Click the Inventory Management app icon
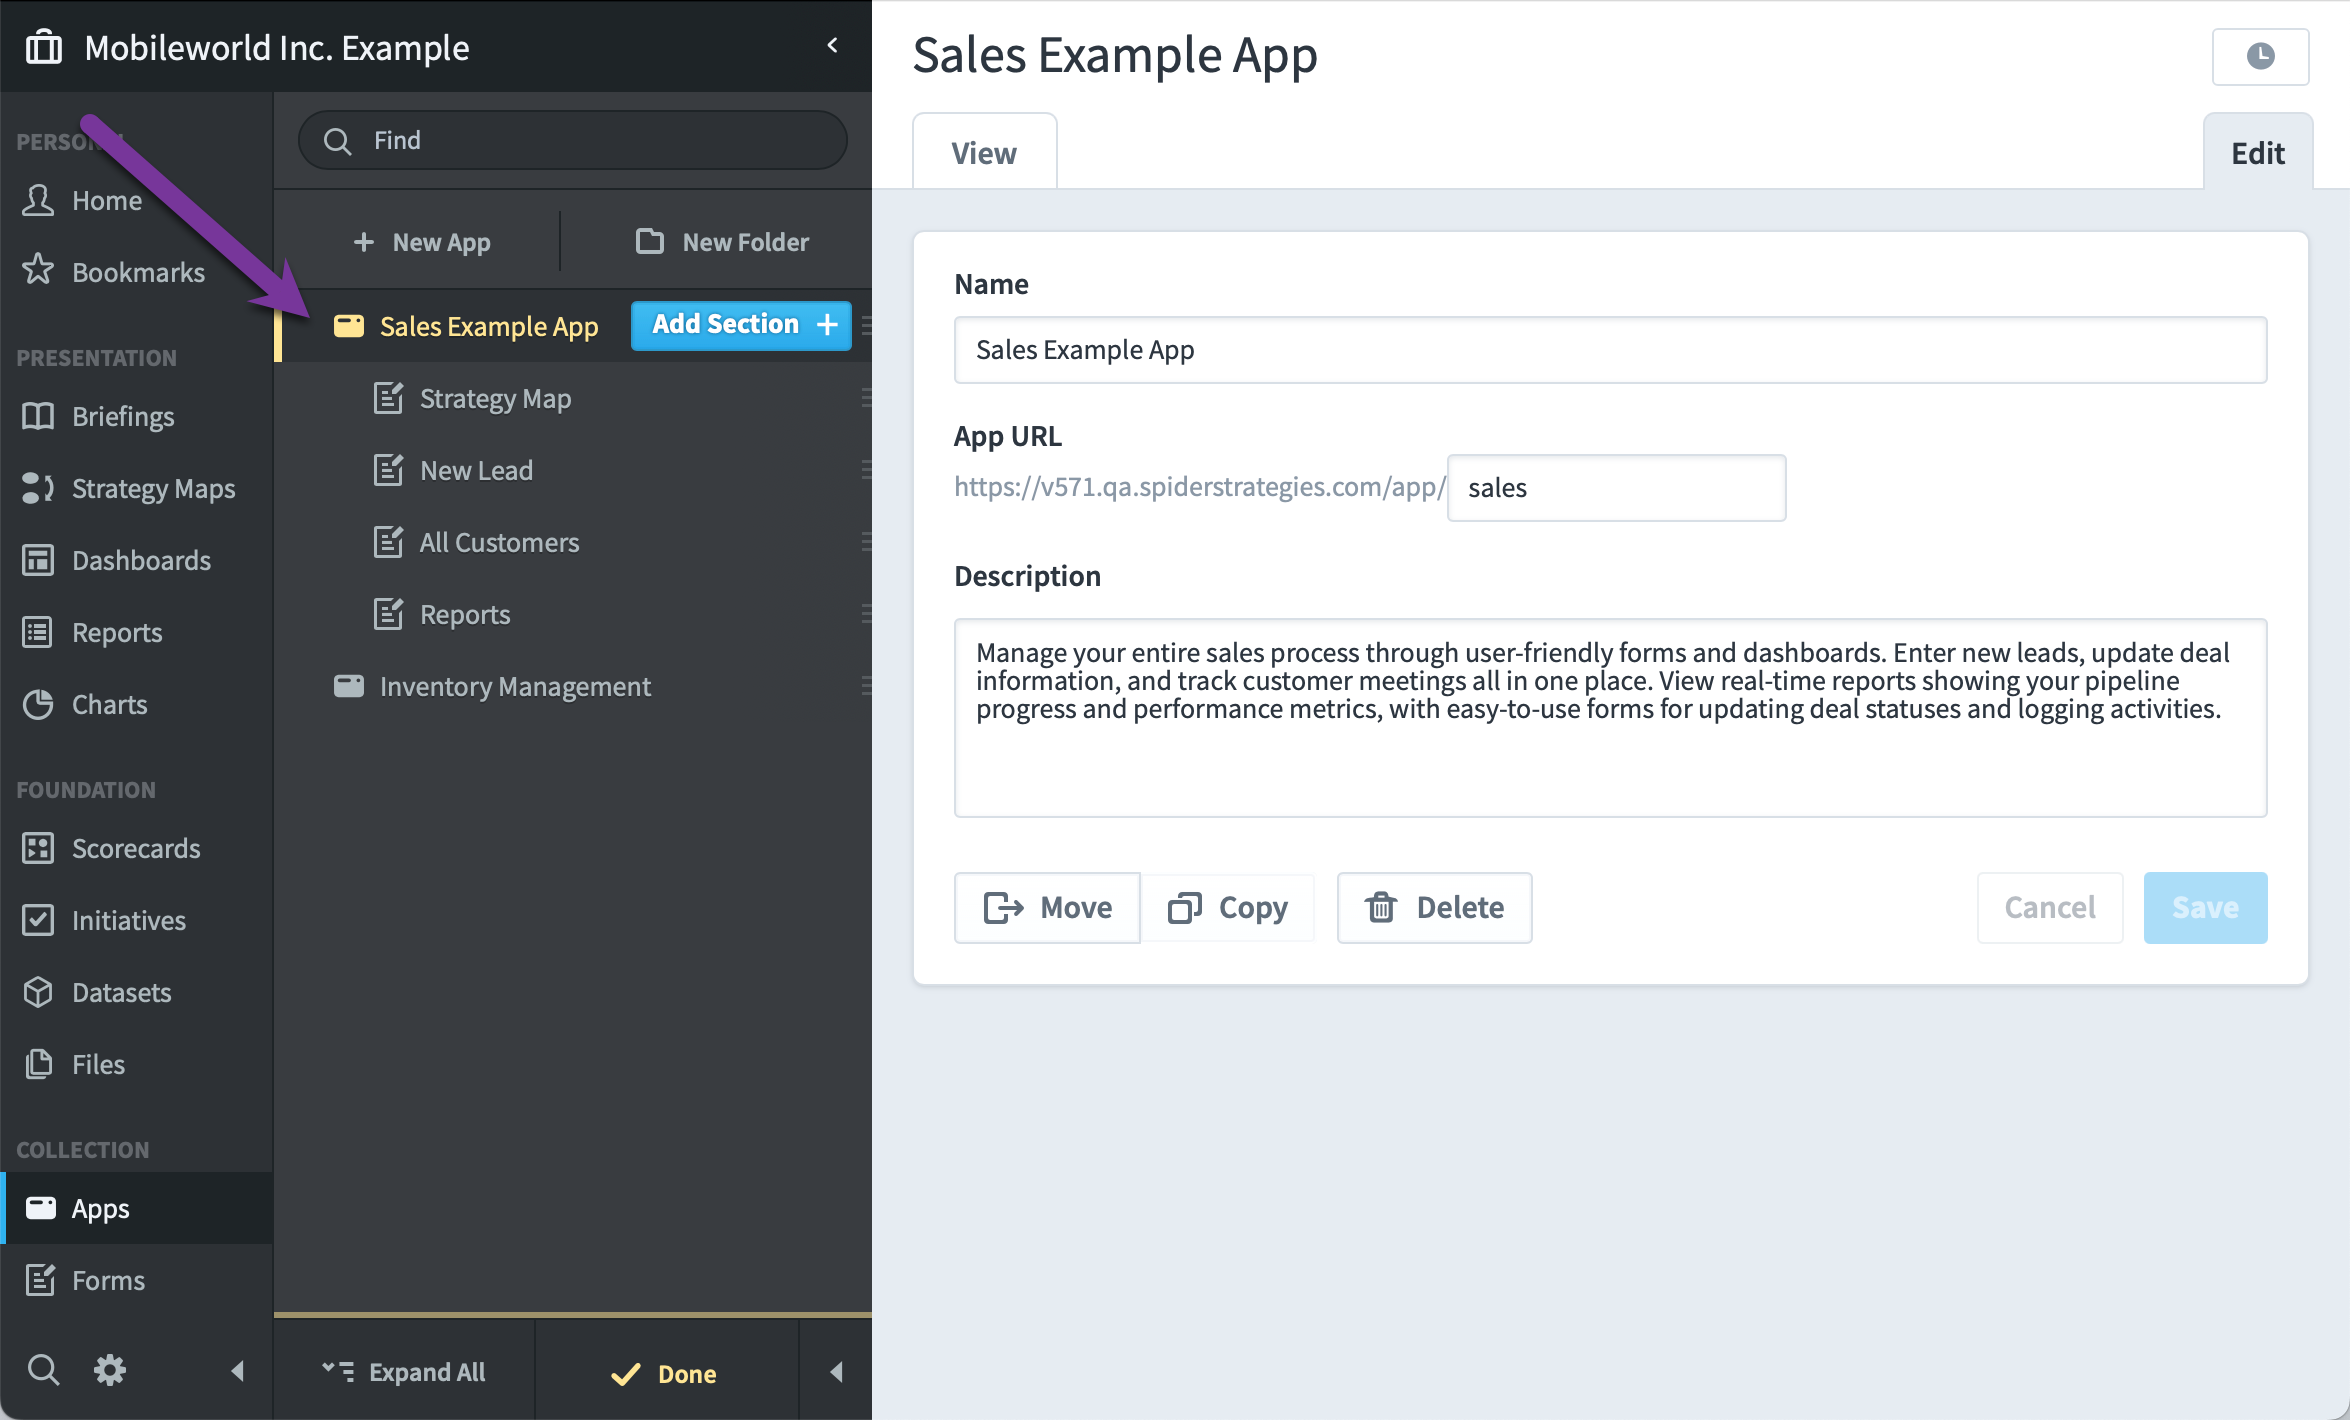Image resolution: width=2350 pixels, height=1420 pixels. [x=348, y=686]
